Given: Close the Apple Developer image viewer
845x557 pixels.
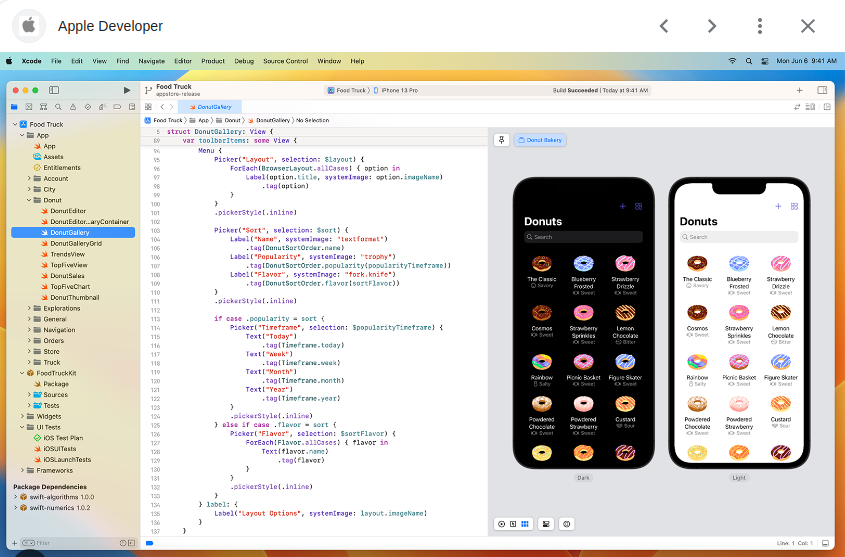Looking at the screenshot, I should click(807, 26).
